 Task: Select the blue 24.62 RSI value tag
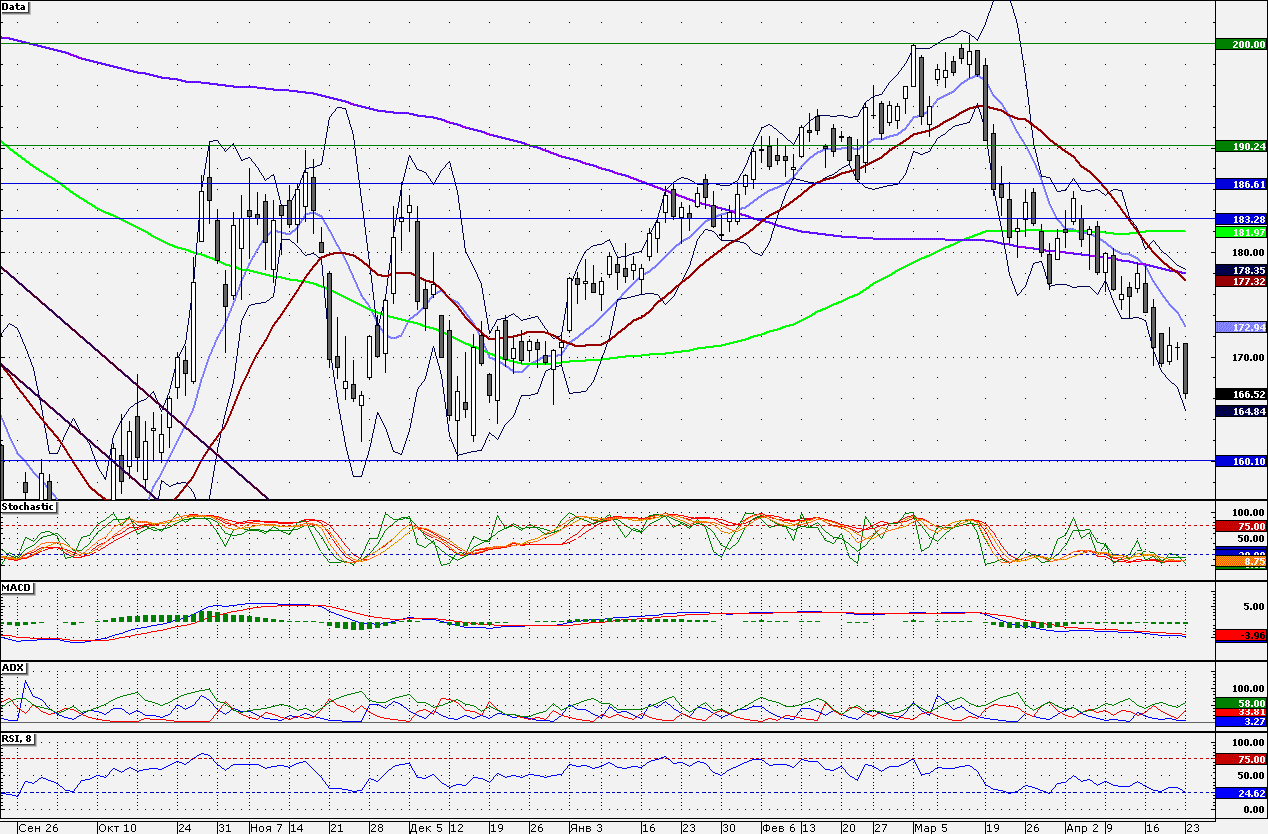click(x=1241, y=793)
